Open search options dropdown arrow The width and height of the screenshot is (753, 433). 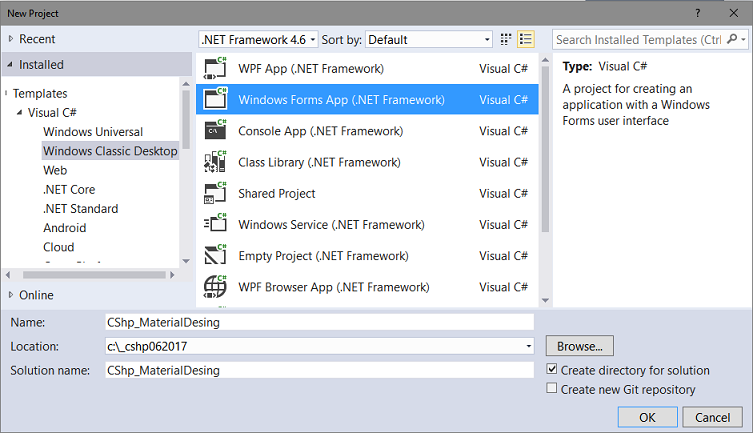743,39
